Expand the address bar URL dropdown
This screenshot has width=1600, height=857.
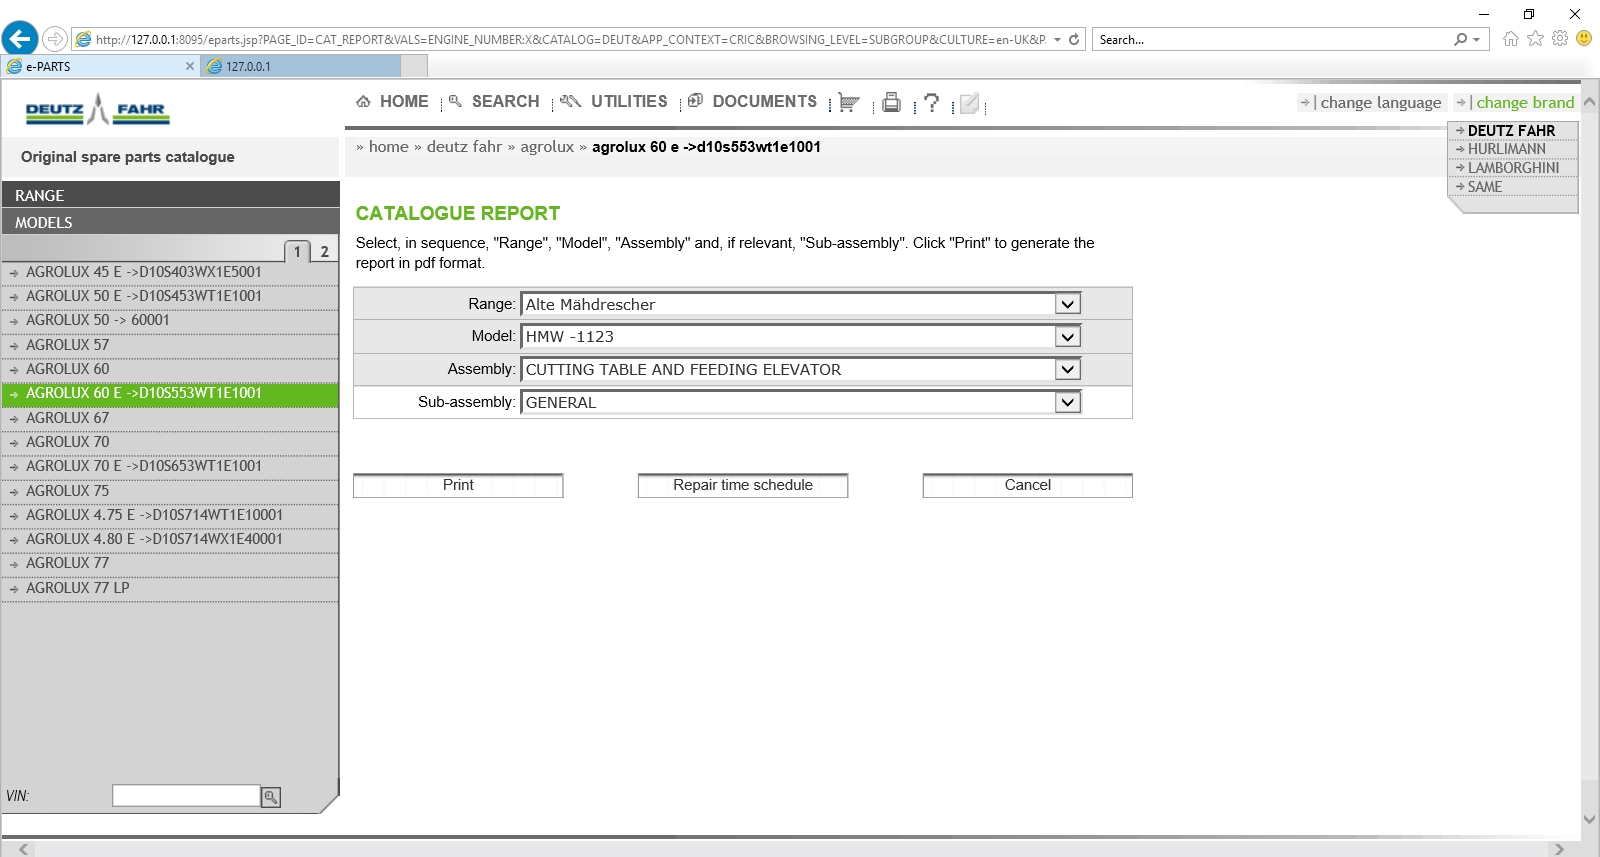[x=1057, y=40]
